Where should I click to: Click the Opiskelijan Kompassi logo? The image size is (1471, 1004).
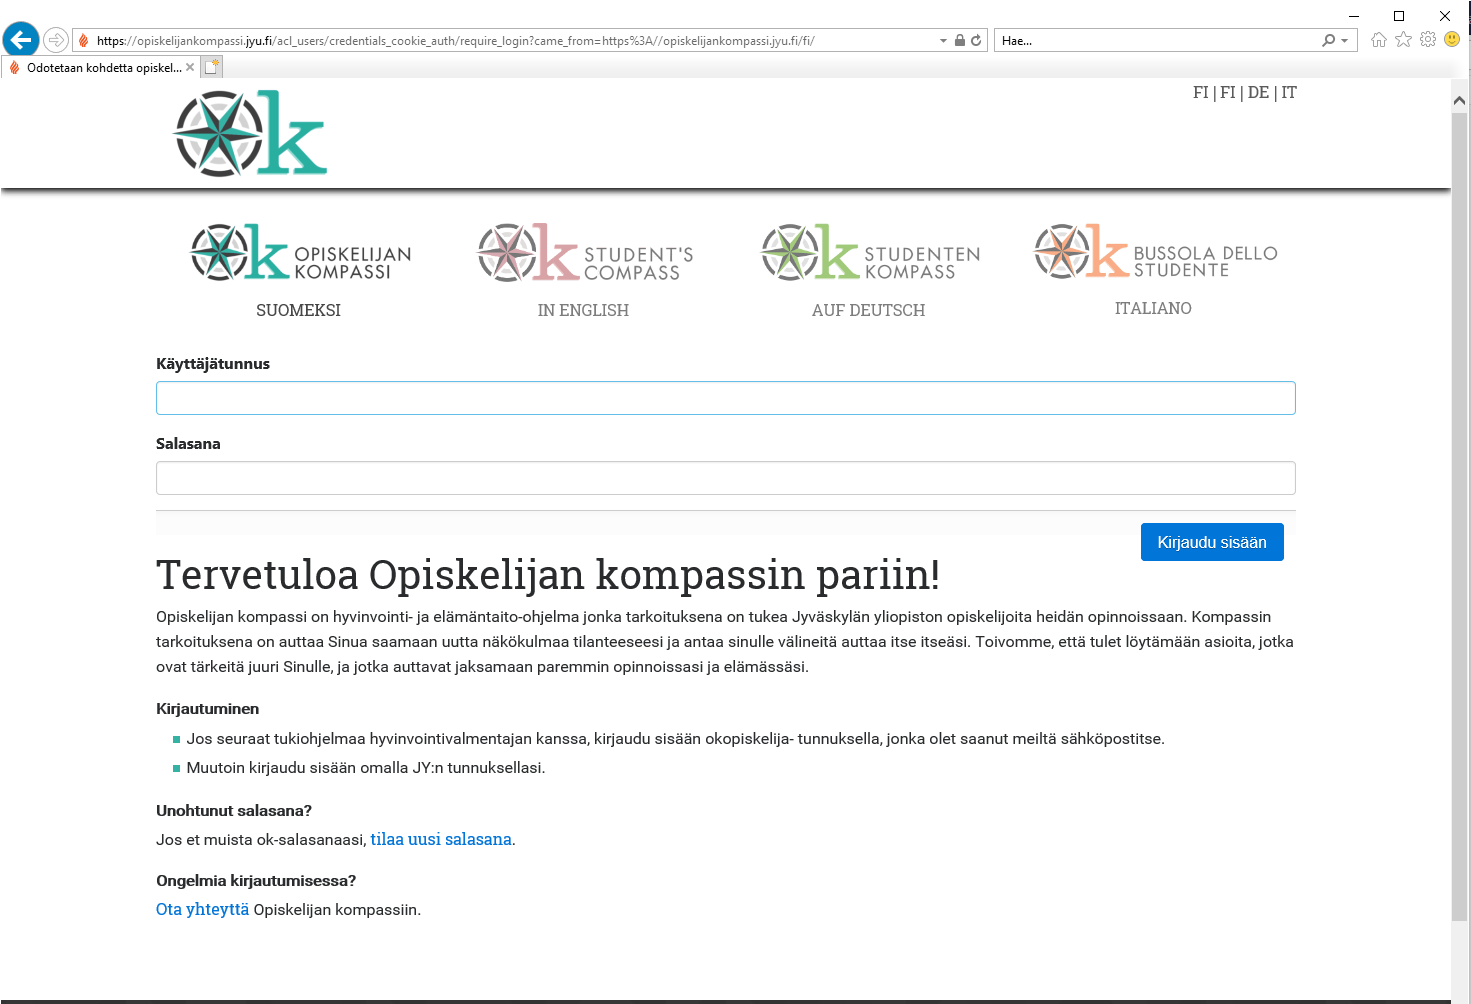pyautogui.click(x=301, y=252)
